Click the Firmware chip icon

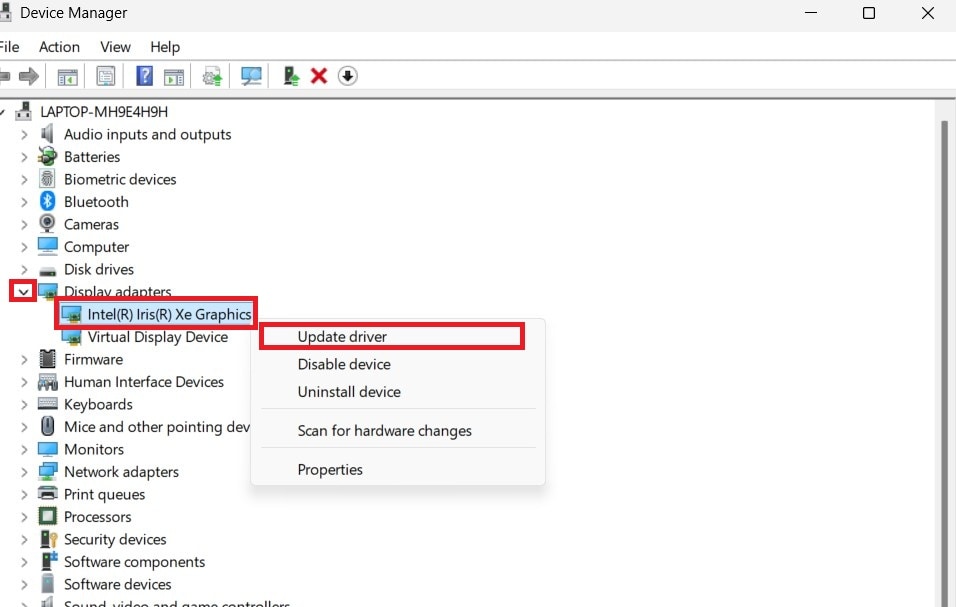[x=48, y=359]
